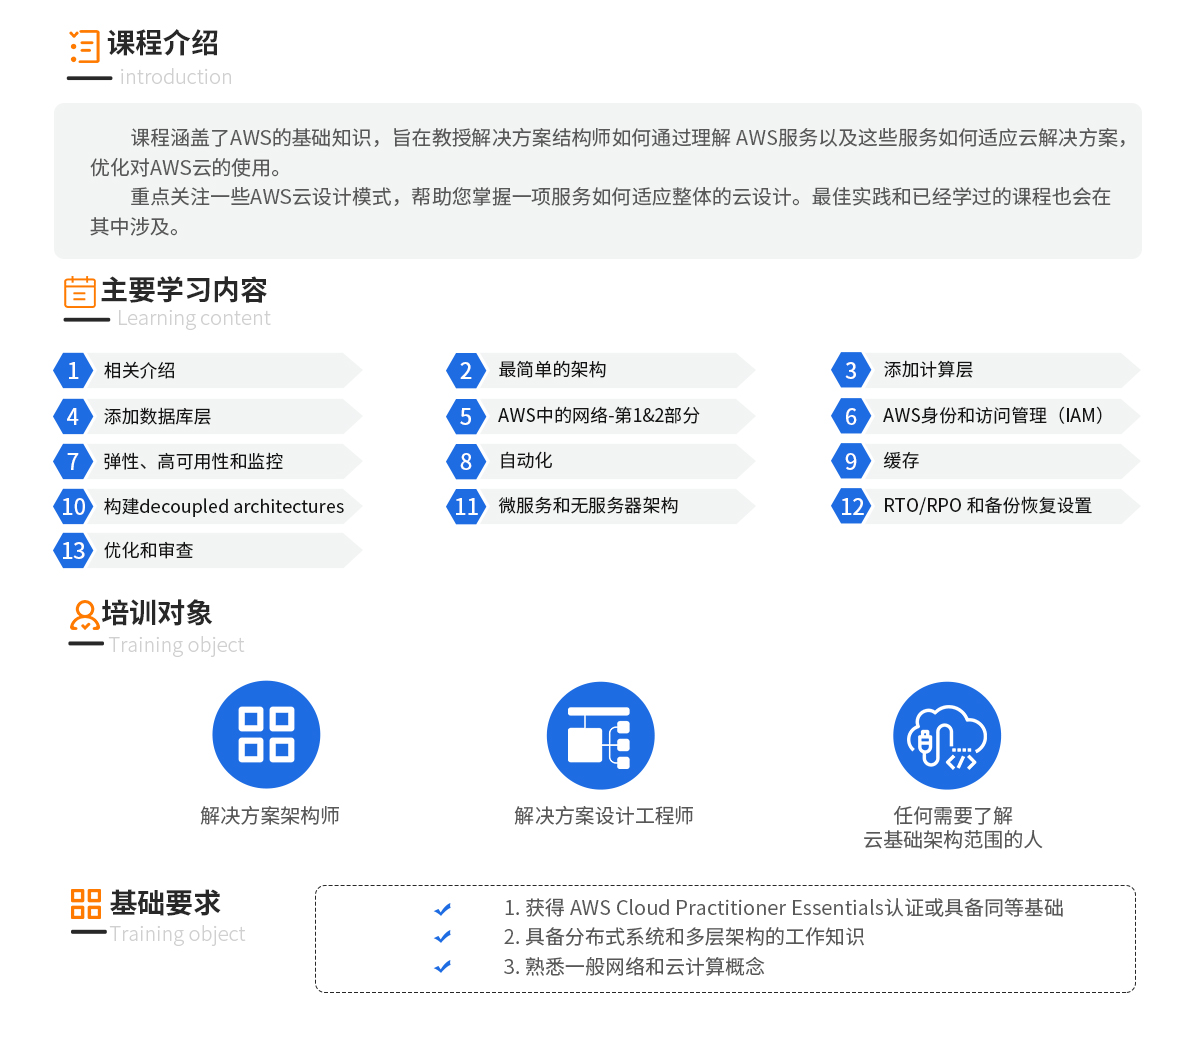
Task: Click the blue grid circle icon for 解决方案架构师
Action: point(266,735)
